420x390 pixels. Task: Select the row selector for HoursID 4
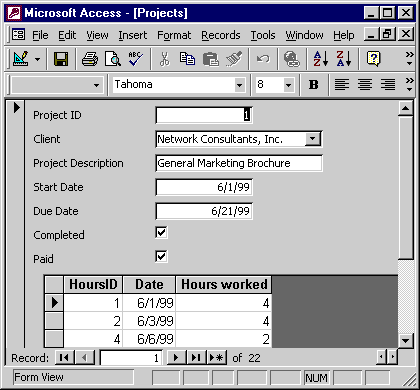54,339
